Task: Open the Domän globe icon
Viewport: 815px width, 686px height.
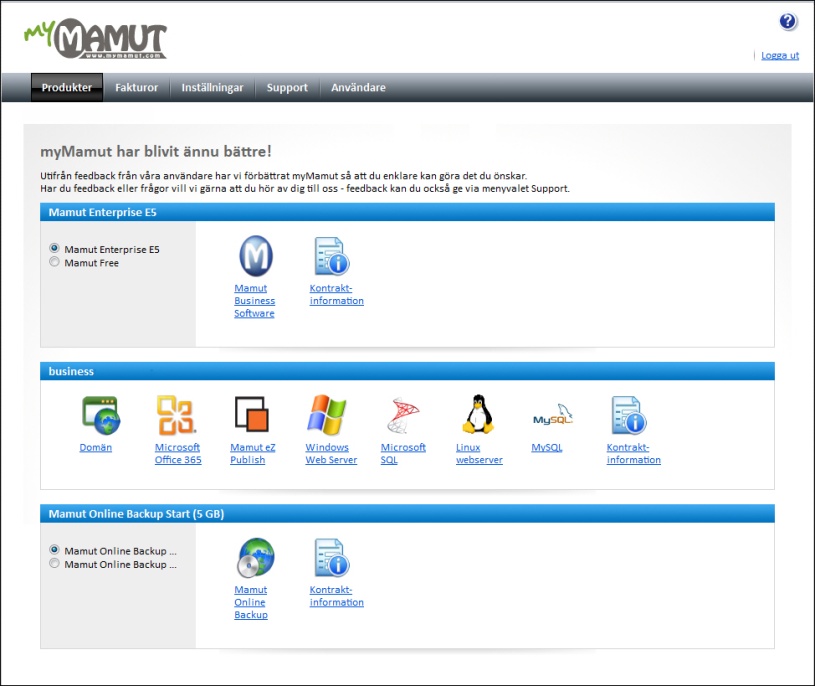Action: [101, 415]
